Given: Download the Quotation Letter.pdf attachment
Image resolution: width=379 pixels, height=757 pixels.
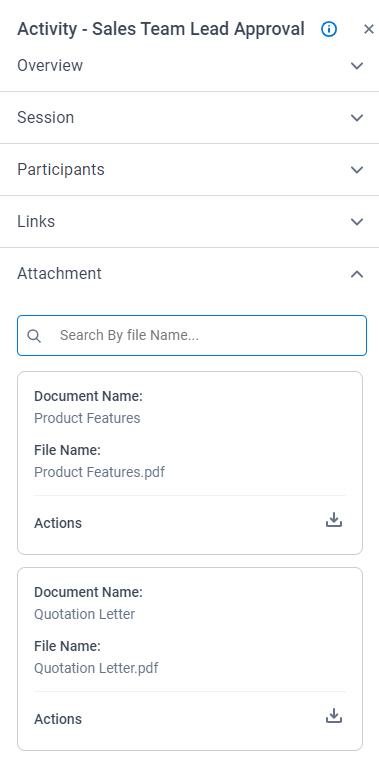Looking at the screenshot, I should 334,716.
